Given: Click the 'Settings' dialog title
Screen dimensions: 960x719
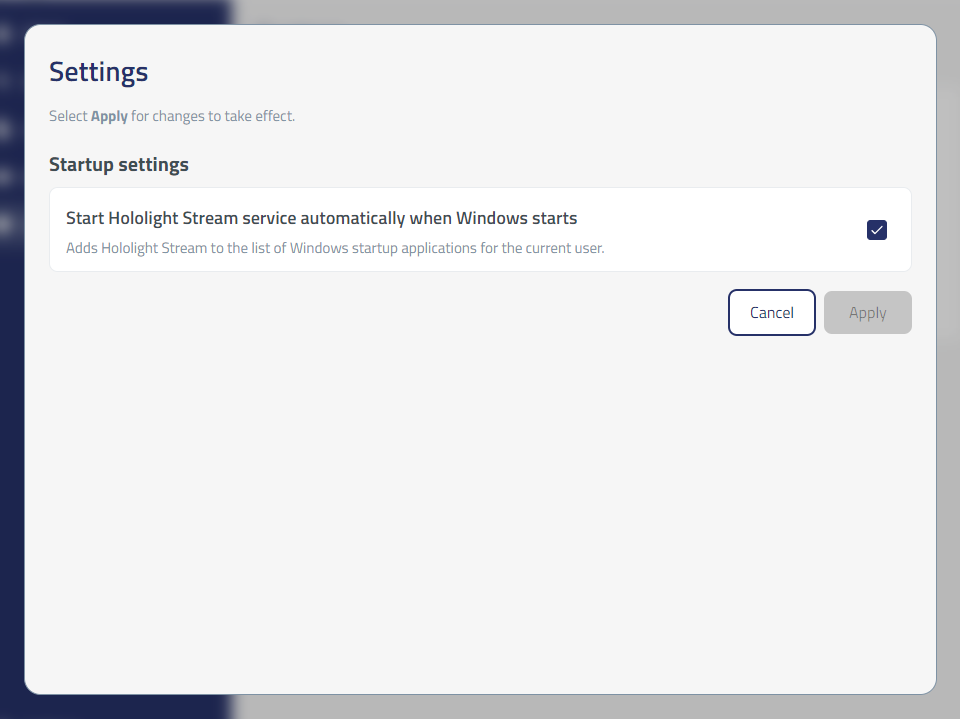Looking at the screenshot, I should tap(99, 72).
